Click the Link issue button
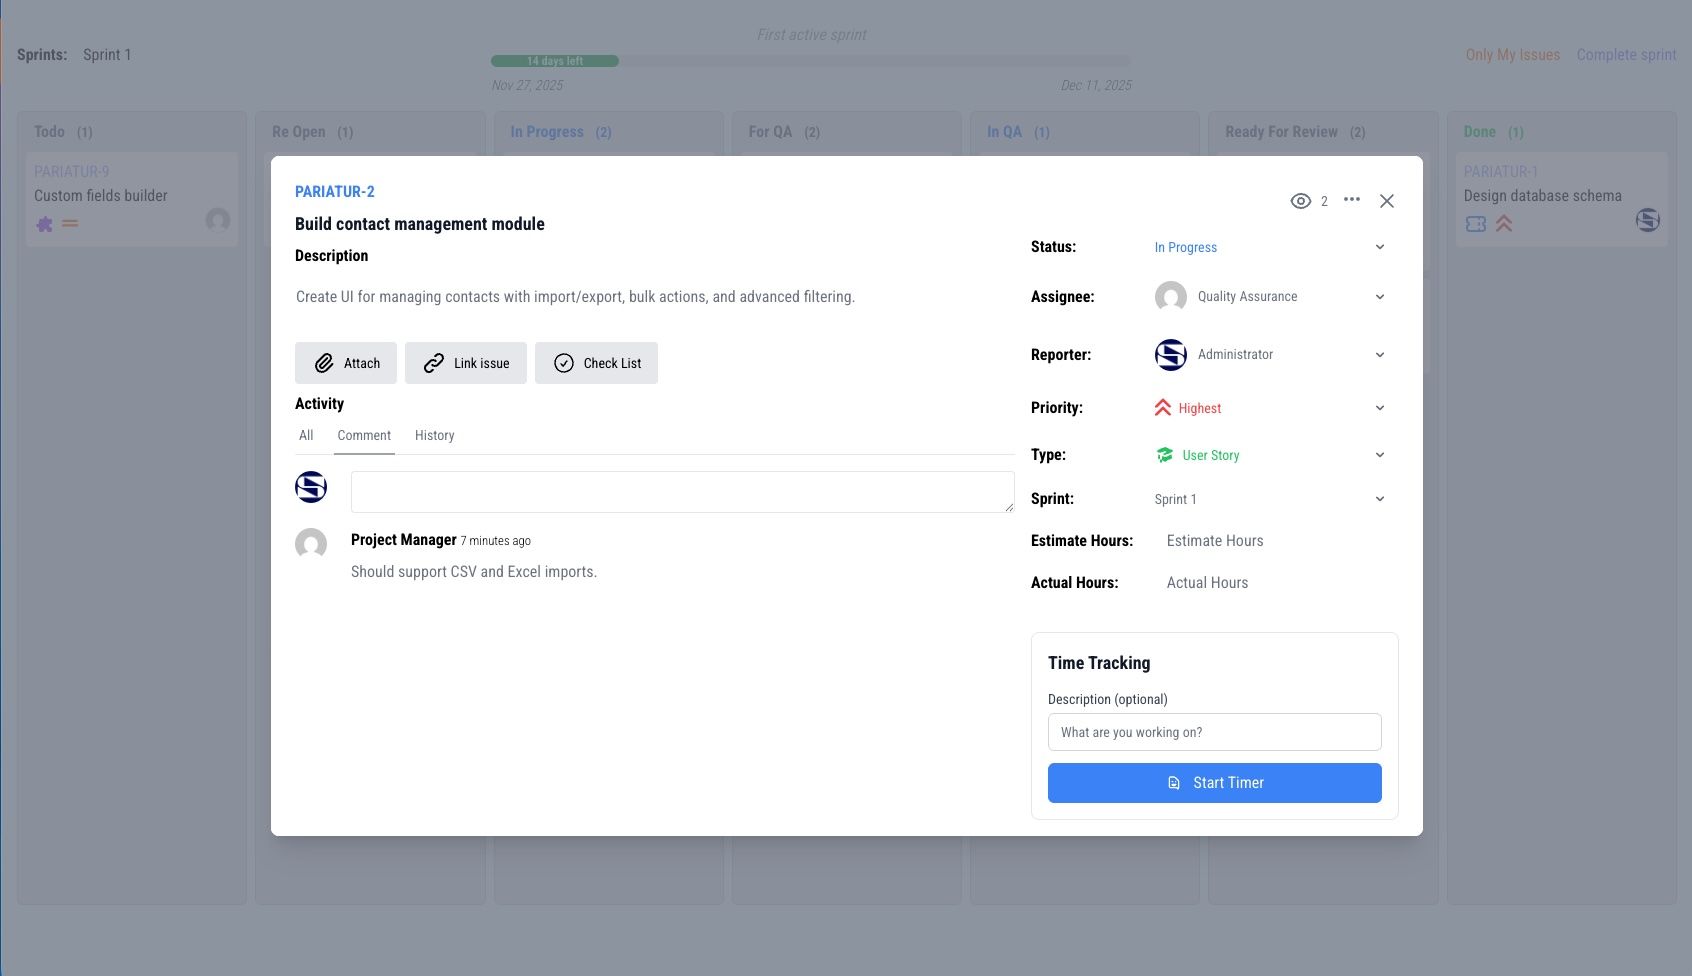The image size is (1692, 976). (x=466, y=363)
